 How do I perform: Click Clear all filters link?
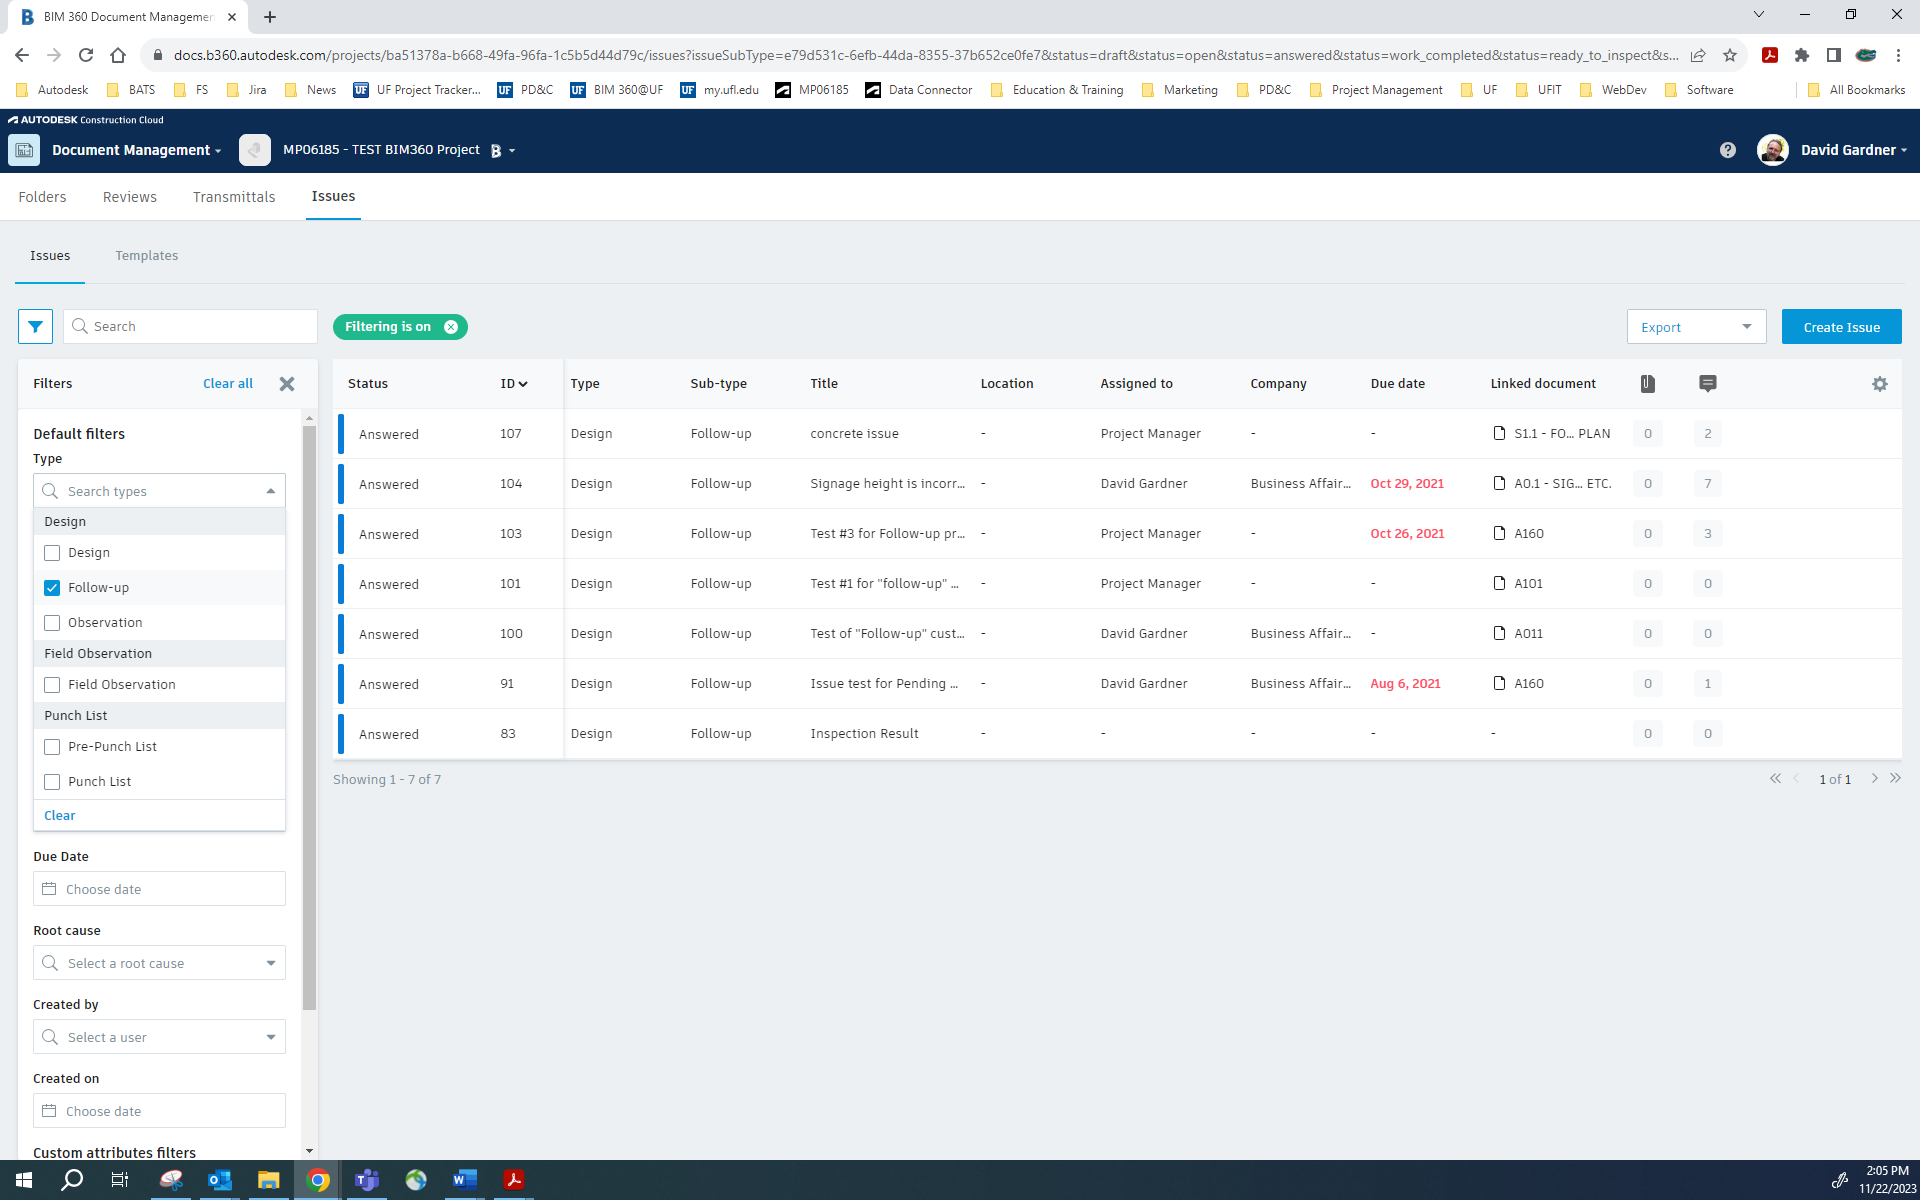coord(228,384)
